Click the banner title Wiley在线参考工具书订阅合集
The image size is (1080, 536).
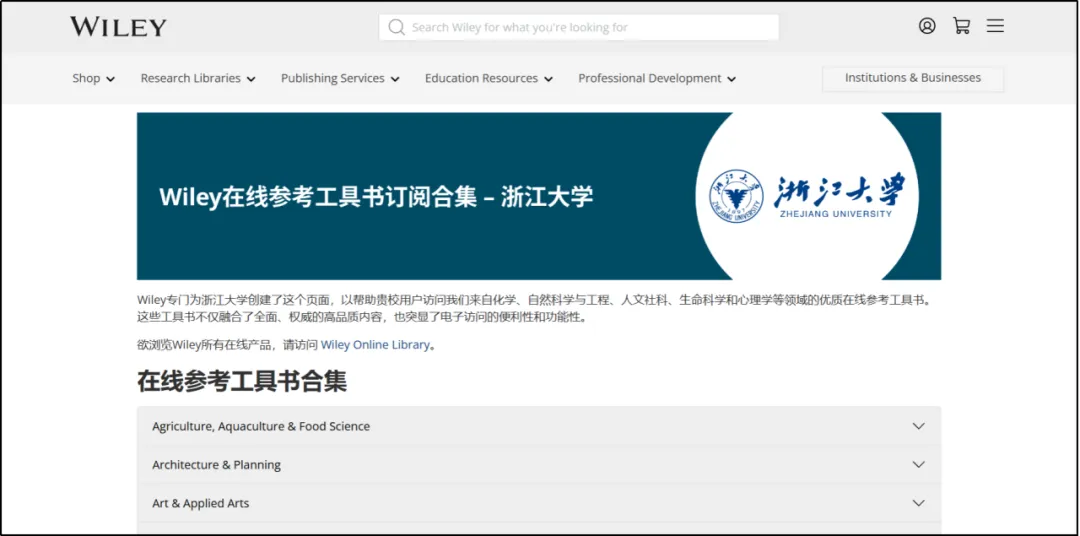pyautogui.click(x=318, y=196)
